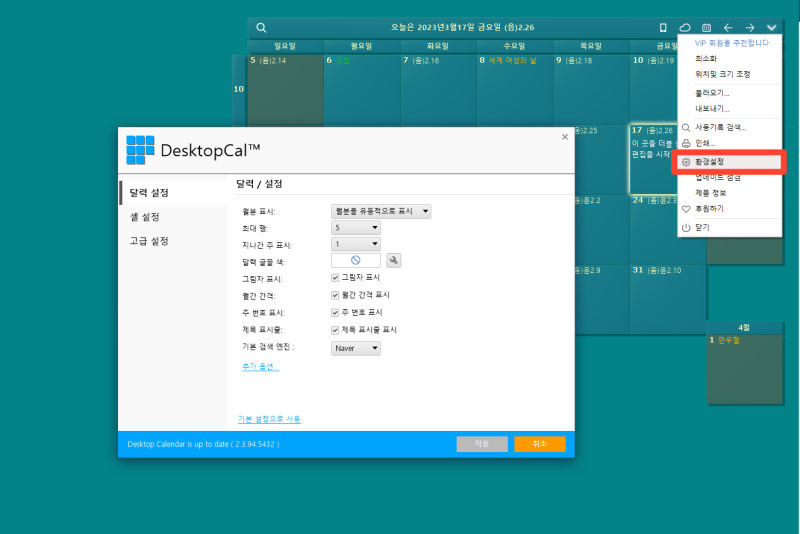Image resolution: width=800 pixels, height=534 pixels.
Task: Open 불러오기... import menu item
Action: click(730, 93)
